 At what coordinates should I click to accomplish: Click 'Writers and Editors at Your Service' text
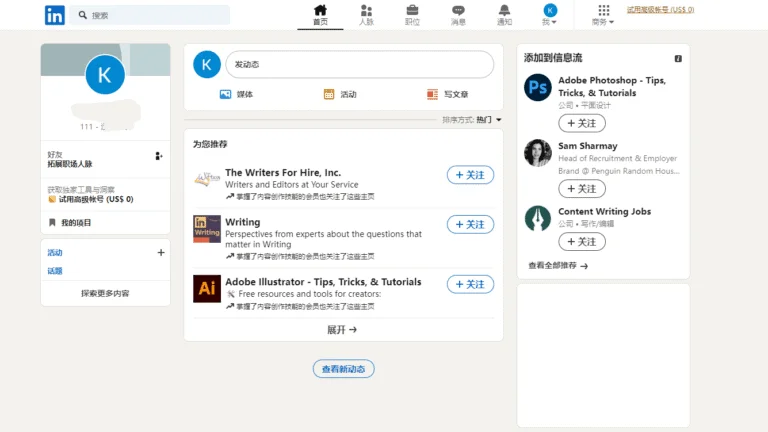[291, 185]
